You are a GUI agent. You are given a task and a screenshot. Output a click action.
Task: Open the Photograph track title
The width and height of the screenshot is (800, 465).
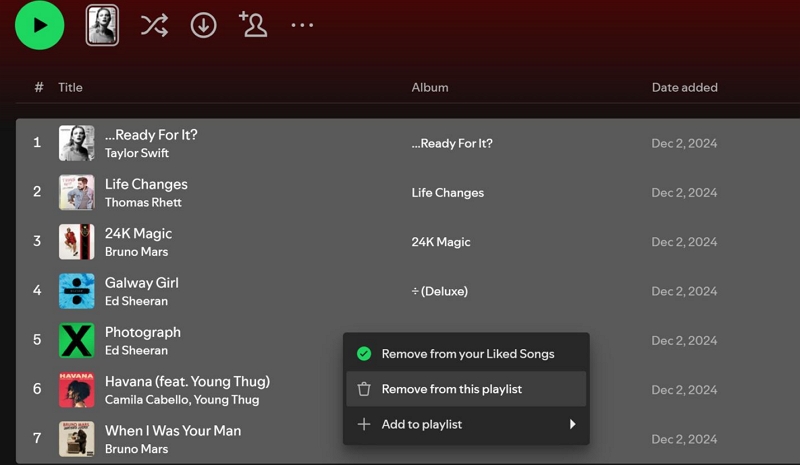pyautogui.click(x=143, y=332)
